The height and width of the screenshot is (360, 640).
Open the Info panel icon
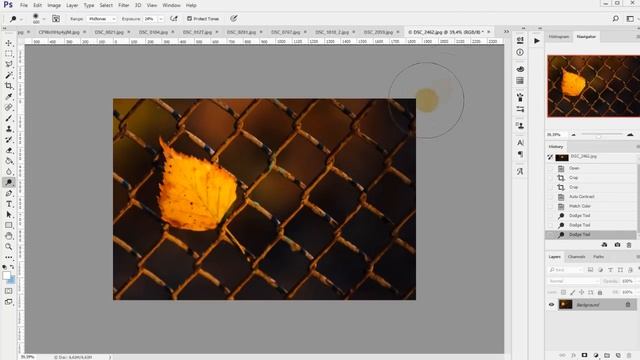coord(520,52)
